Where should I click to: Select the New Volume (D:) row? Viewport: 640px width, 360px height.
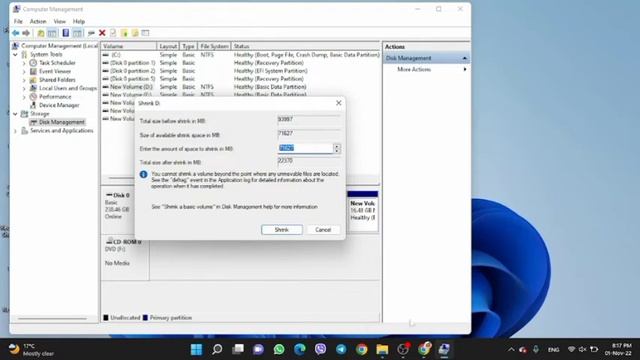pyautogui.click(x=241, y=87)
